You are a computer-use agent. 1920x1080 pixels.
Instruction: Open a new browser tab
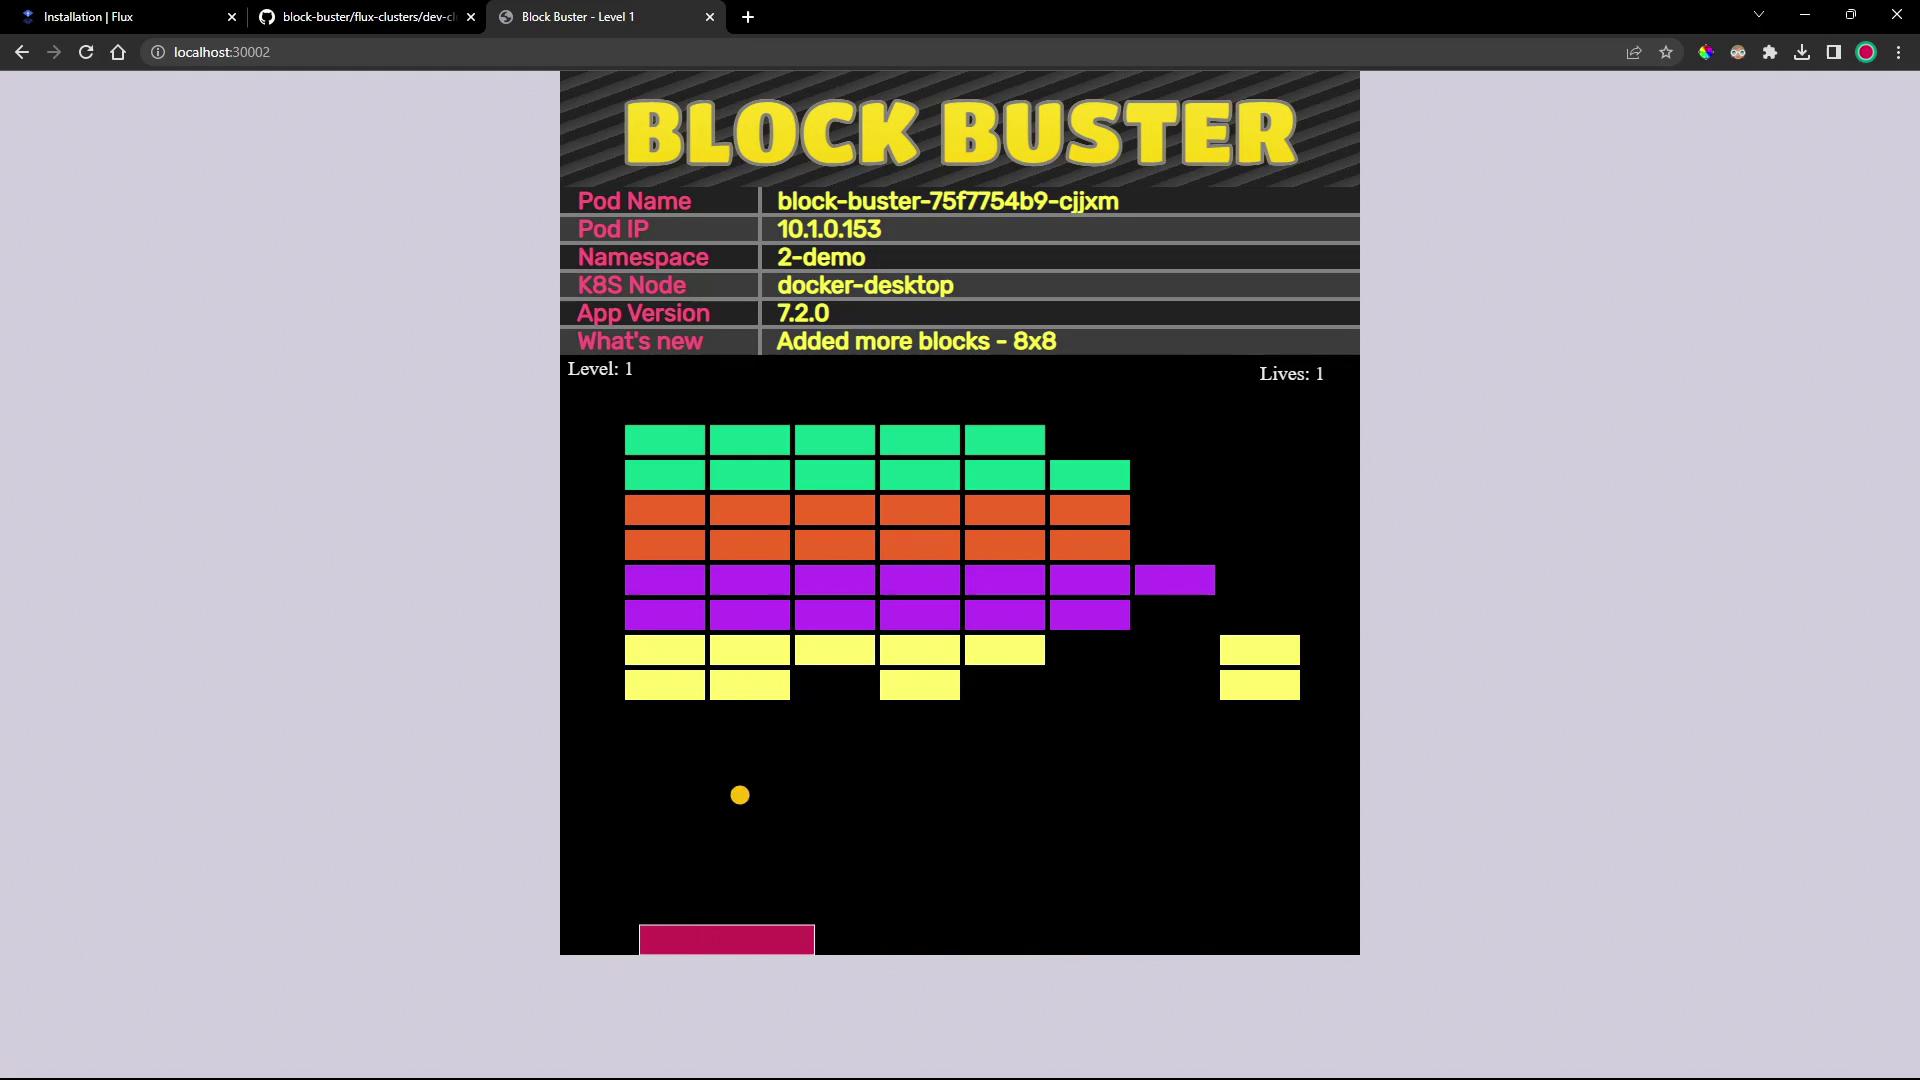pos(748,17)
